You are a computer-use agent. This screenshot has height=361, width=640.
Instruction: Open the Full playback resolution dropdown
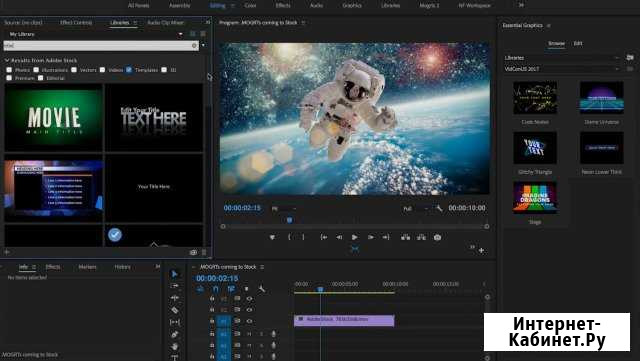[416, 209]
